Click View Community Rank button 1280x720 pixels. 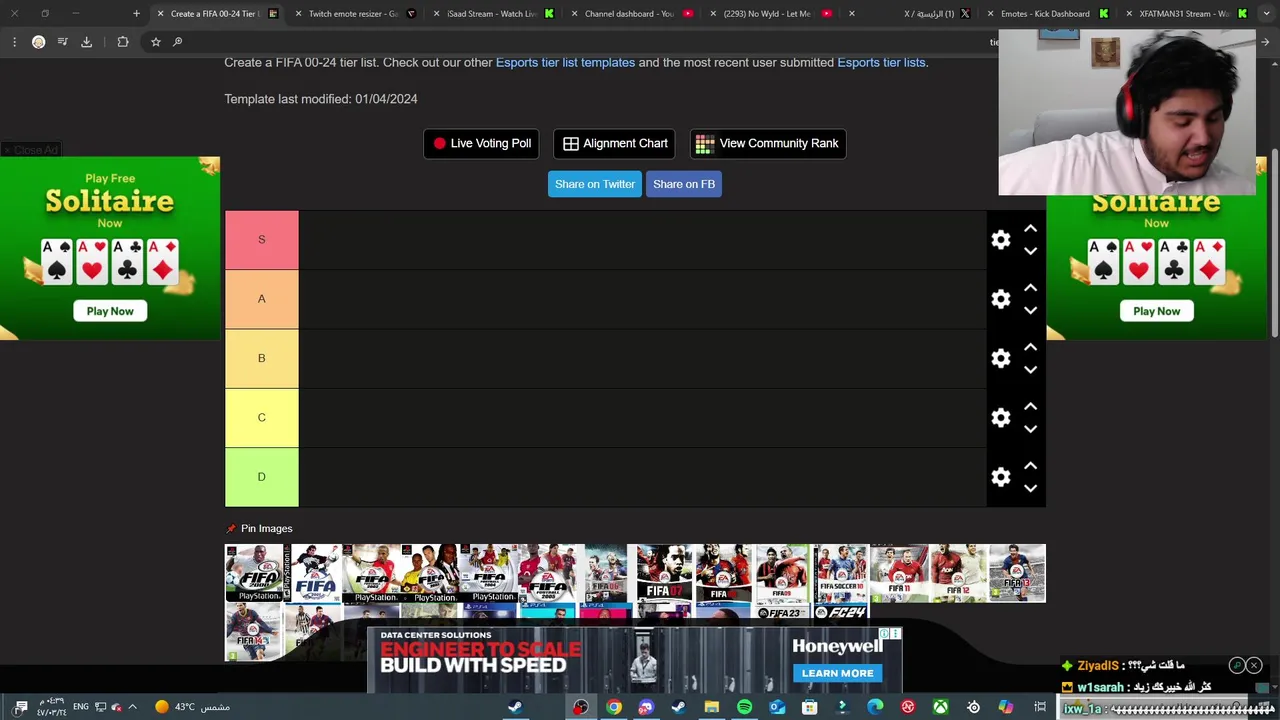(x=768, y=144)
